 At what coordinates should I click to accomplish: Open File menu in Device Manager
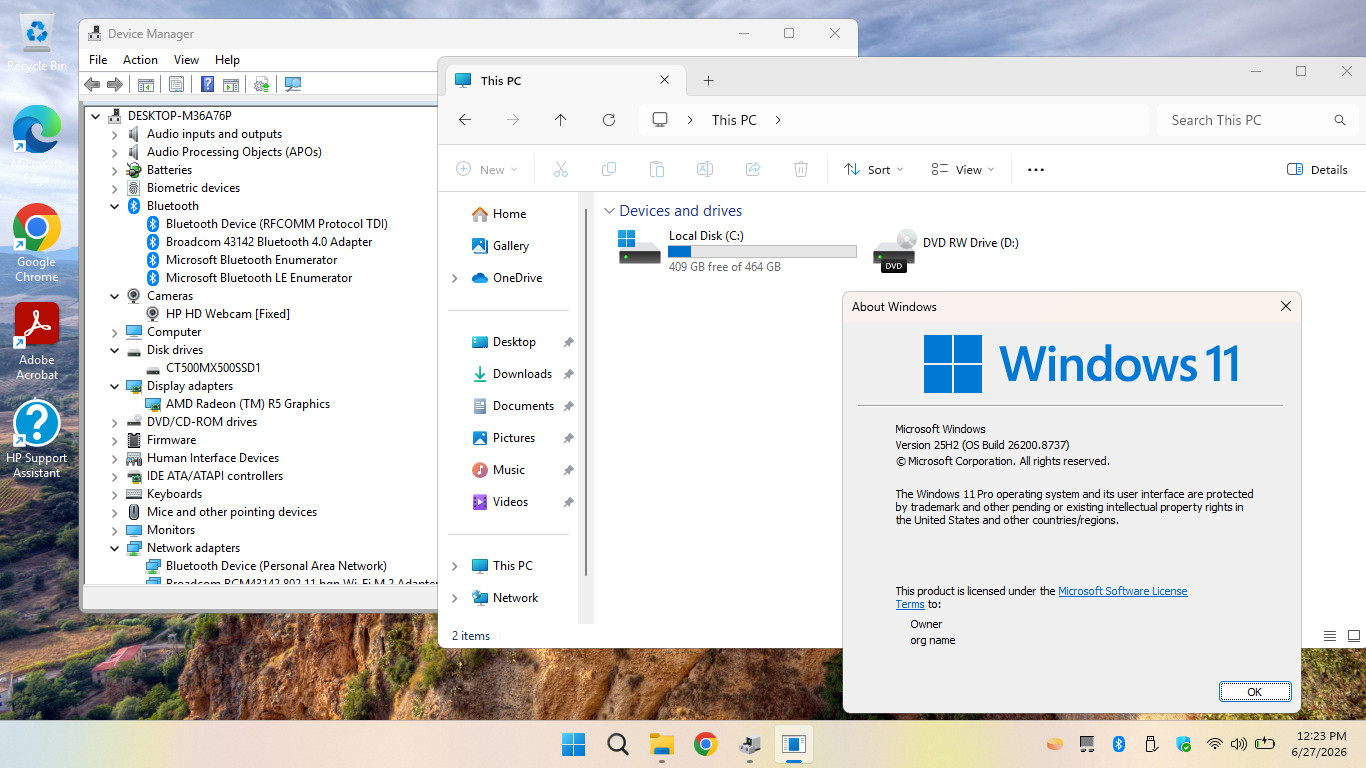coord(98,60)
